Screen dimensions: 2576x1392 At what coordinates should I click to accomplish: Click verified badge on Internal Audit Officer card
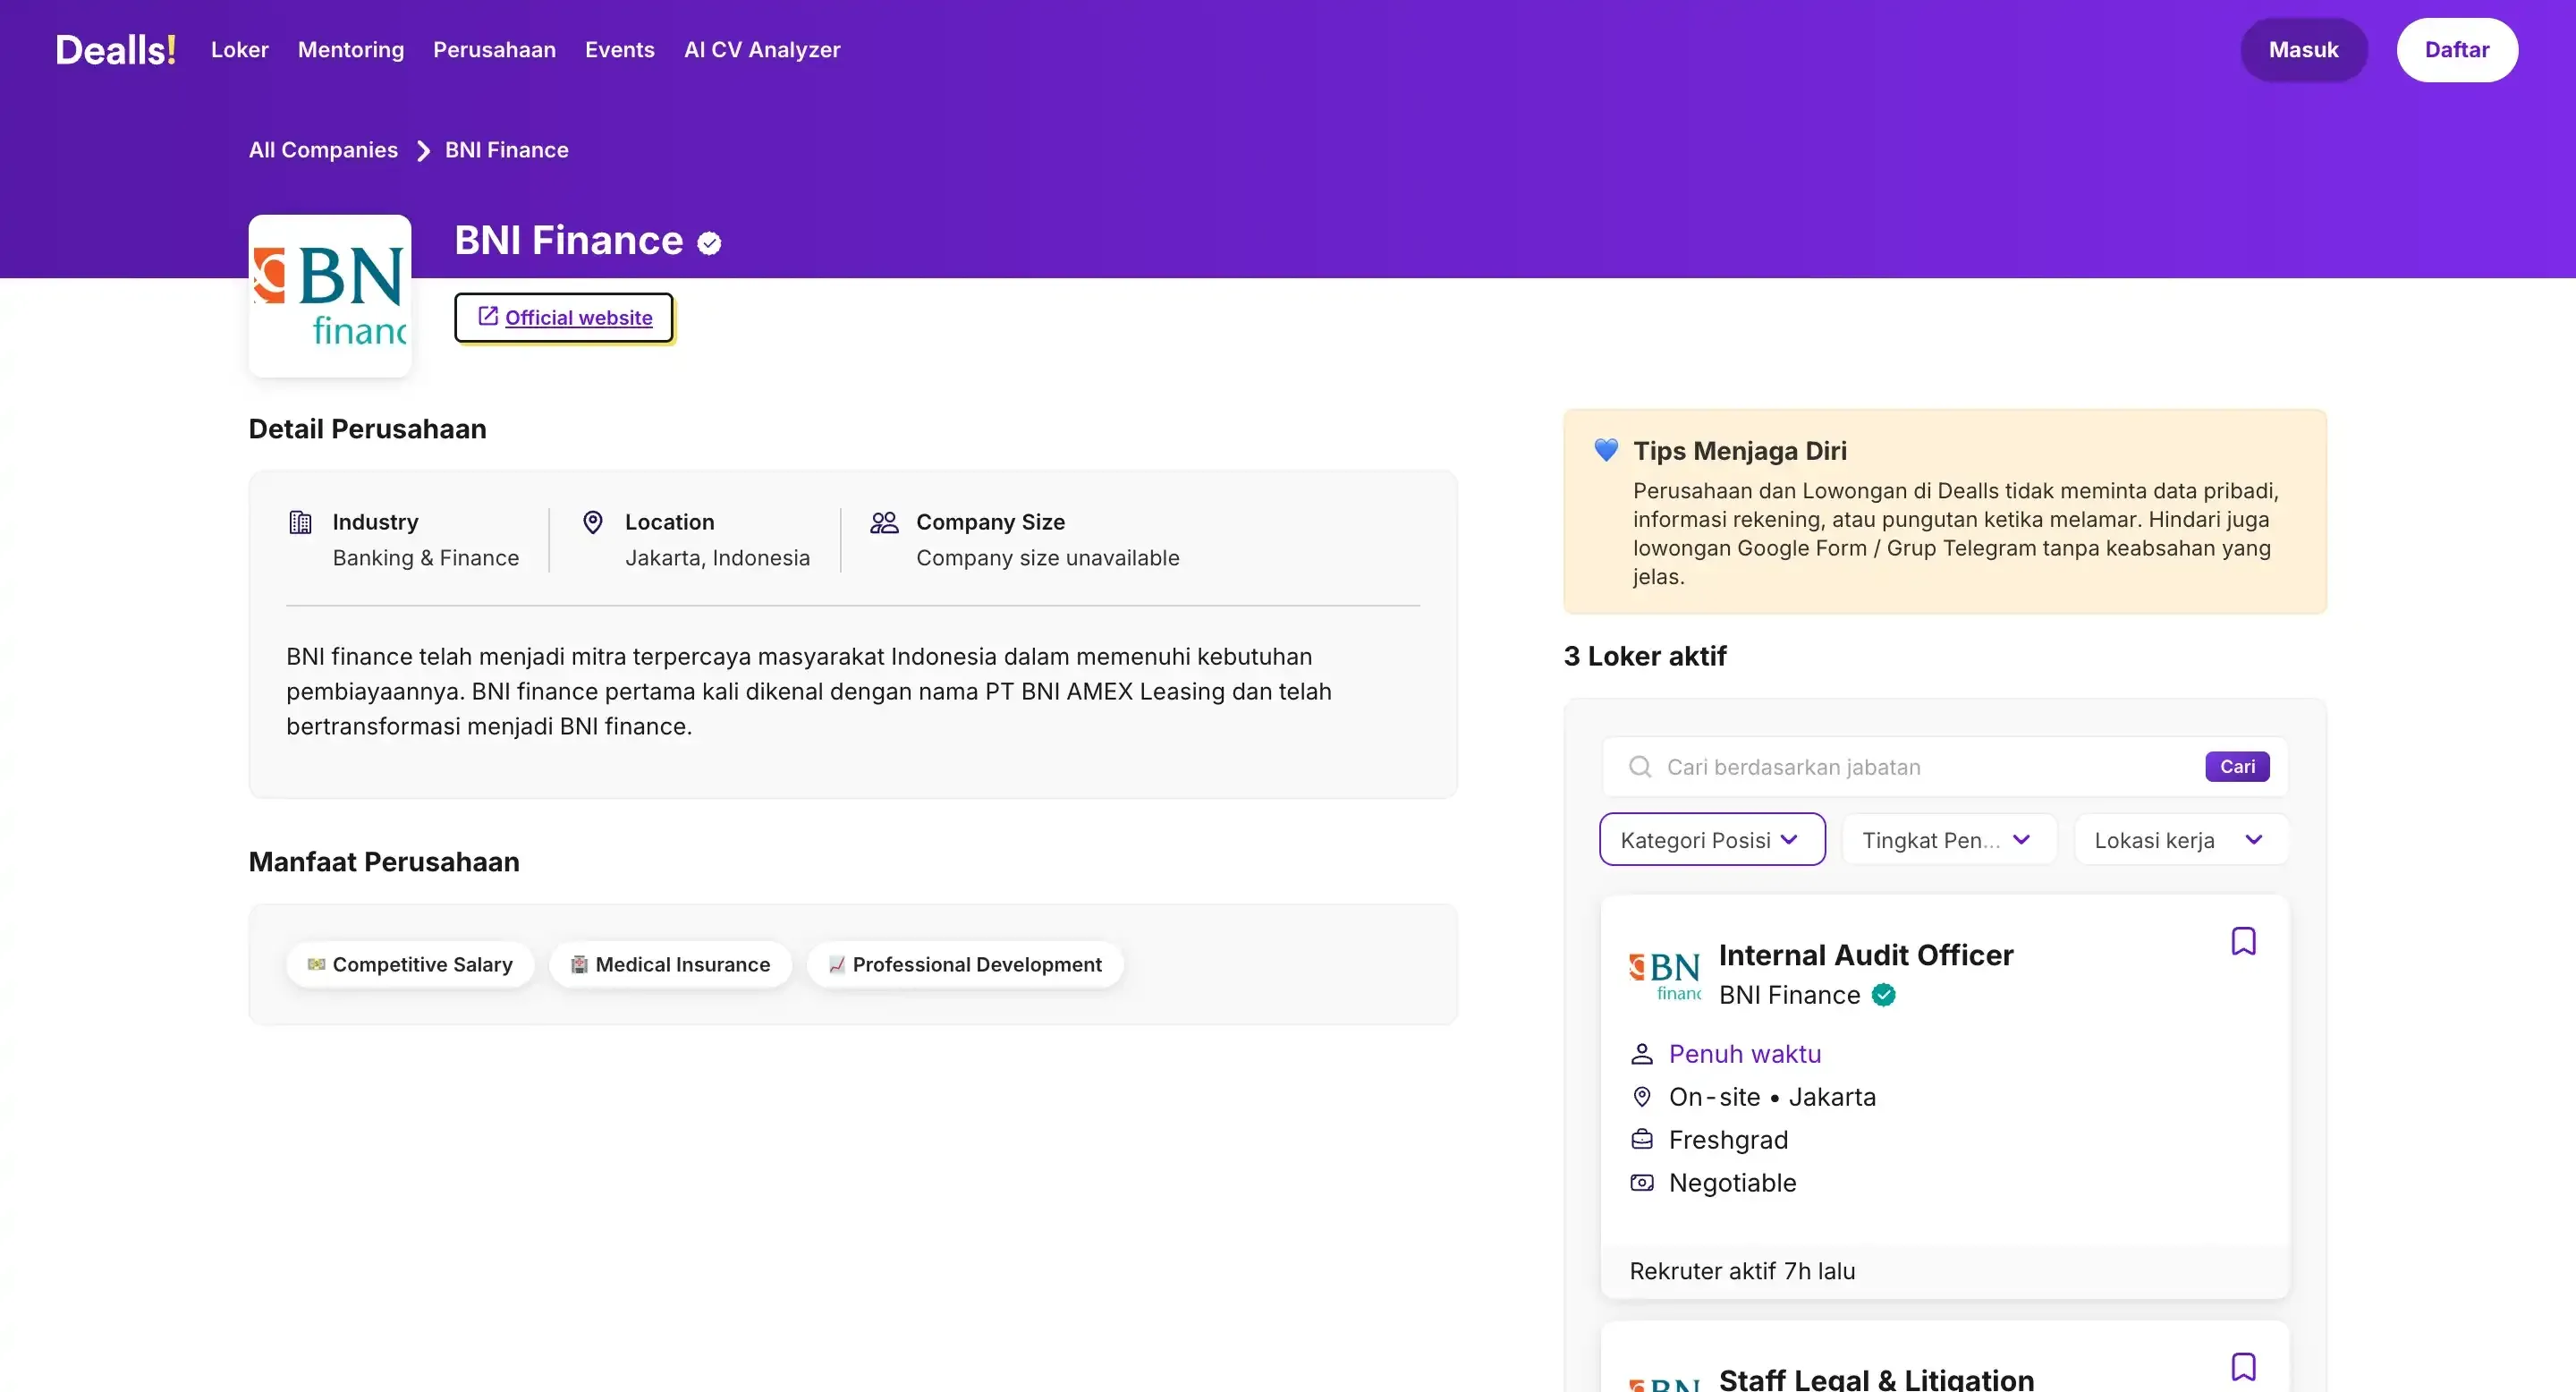point(1884,995)
